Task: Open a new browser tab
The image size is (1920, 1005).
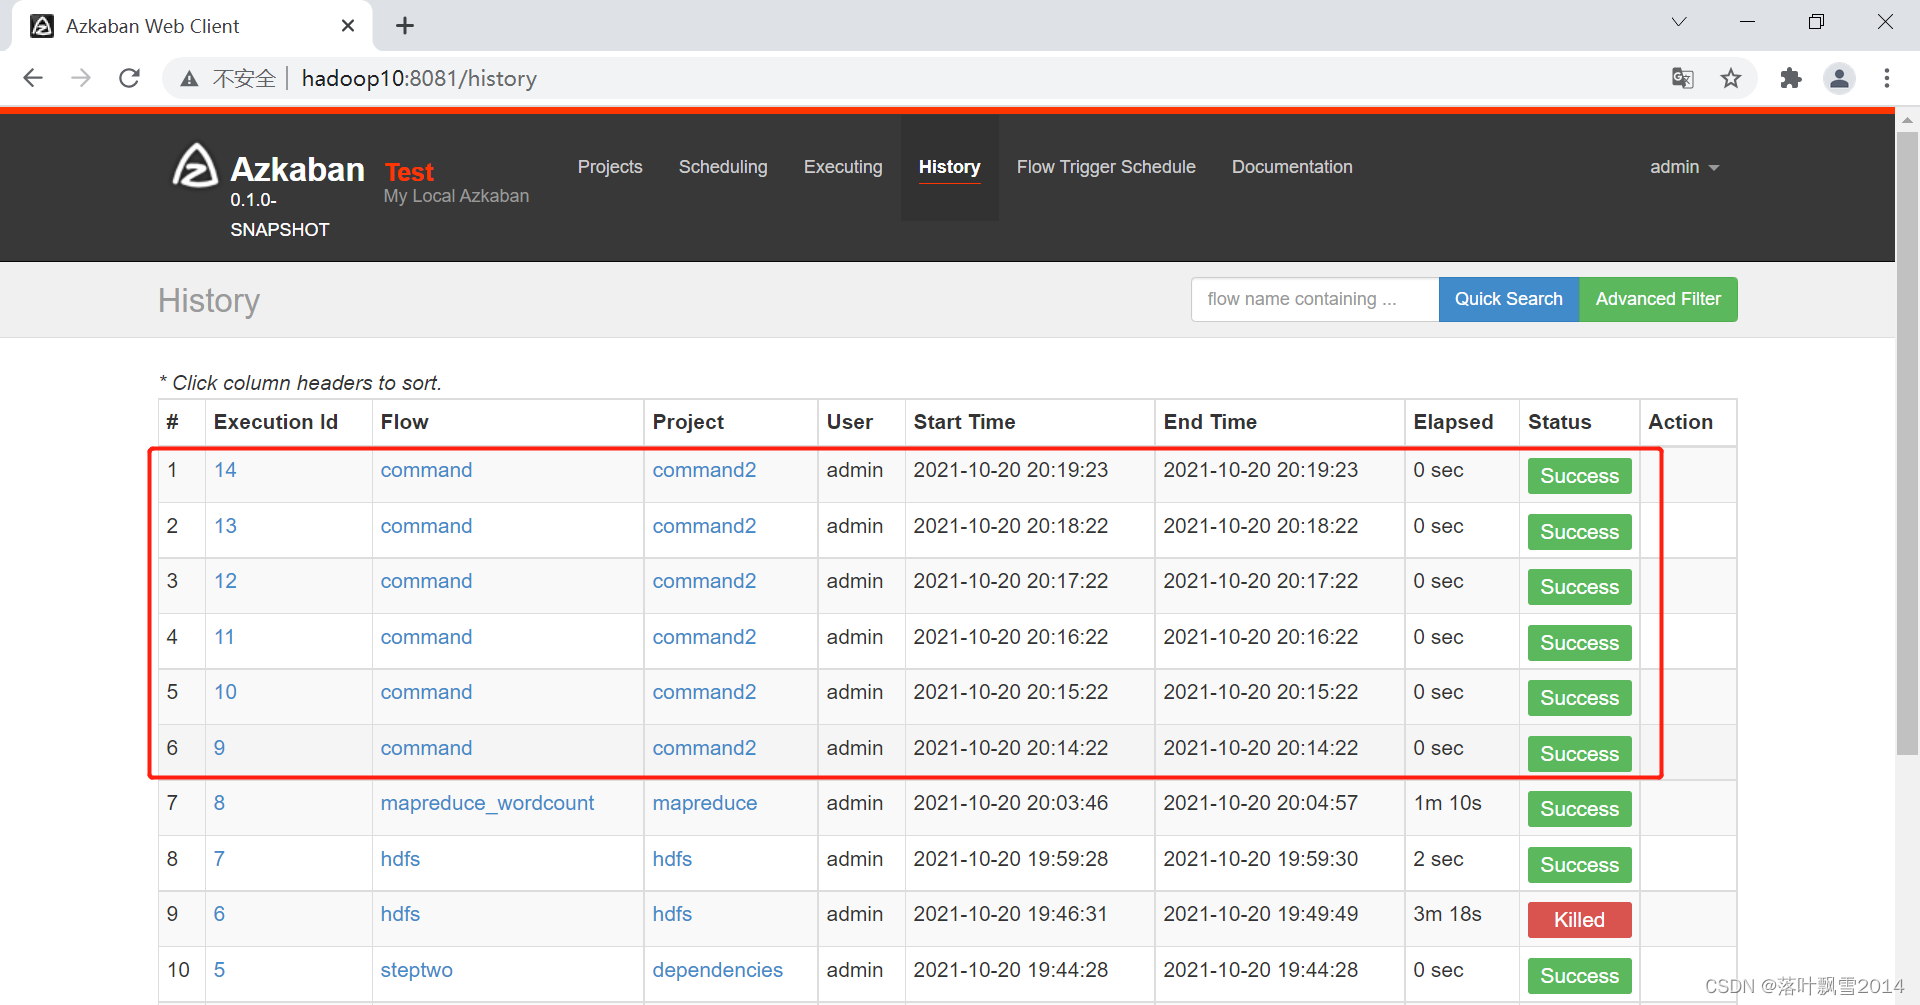Action: click(405, 26)
